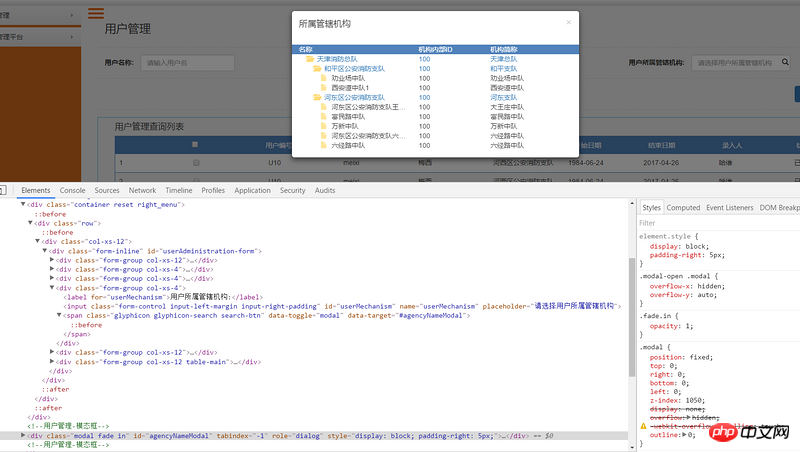Collapse the div class row node
Screen dimensions: 800x452
30,223
